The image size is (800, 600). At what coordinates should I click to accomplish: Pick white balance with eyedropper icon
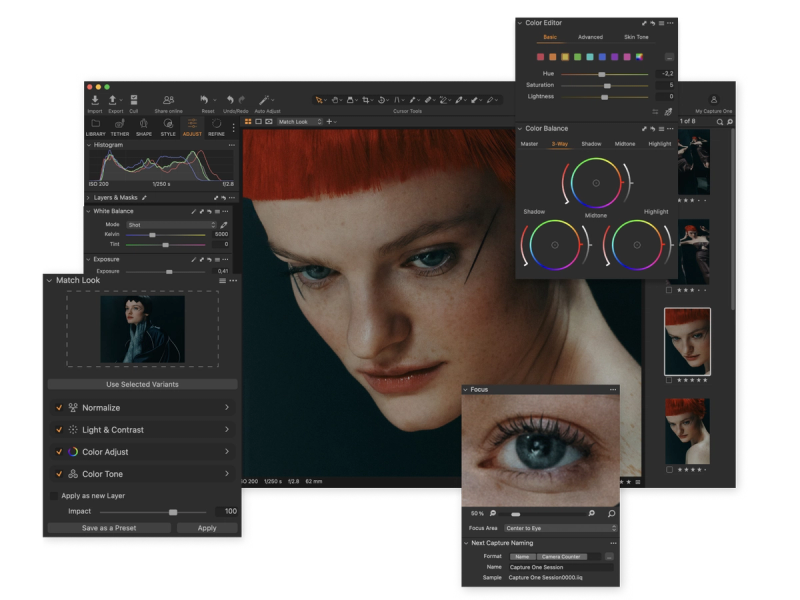pyautogui.click(x=223, y=224)
